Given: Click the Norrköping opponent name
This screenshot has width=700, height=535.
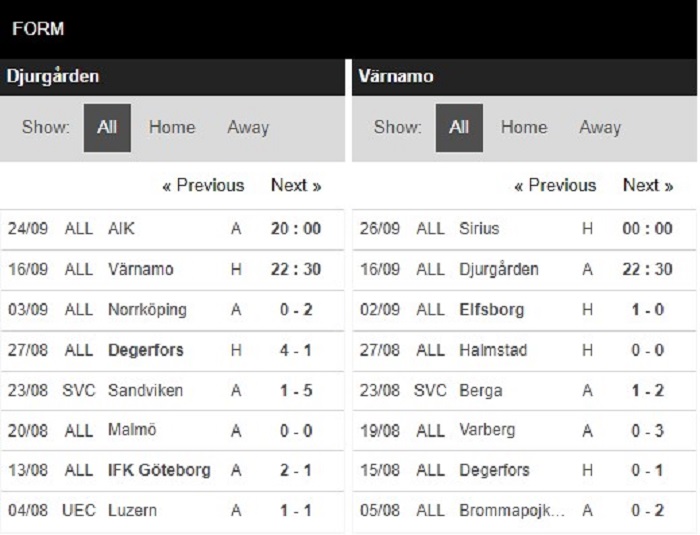Looking at the screenshot, I should [x=147, y=309].
